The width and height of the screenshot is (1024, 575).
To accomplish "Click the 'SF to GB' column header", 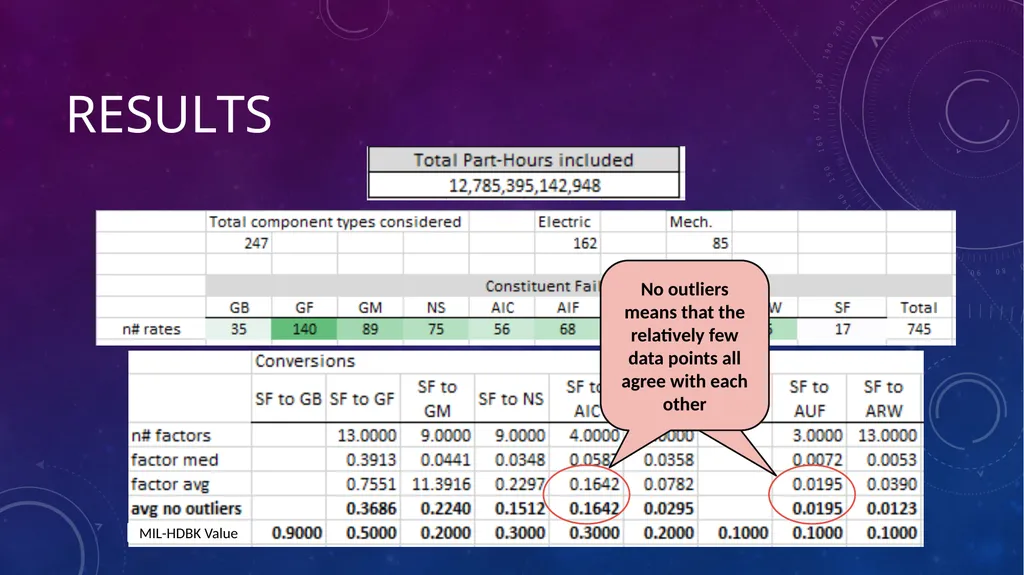I will pyautogui.click(x=288, y=399).
